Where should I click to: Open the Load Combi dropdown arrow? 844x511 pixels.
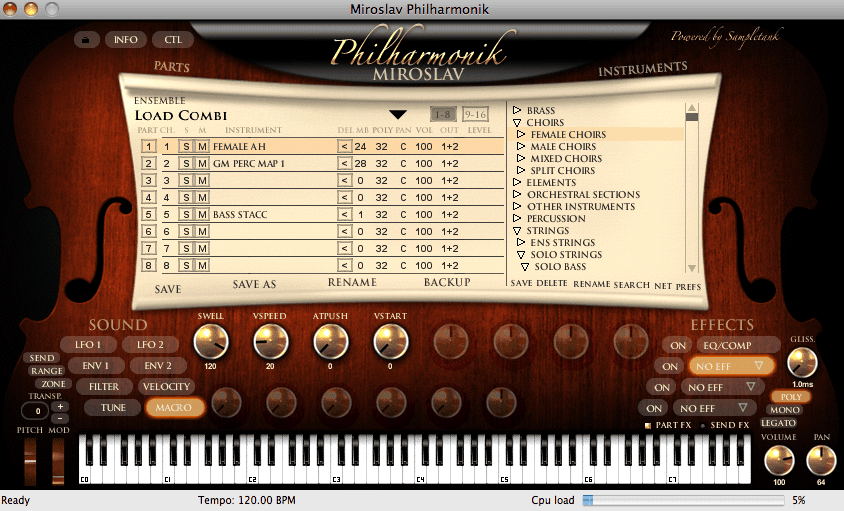pyautogui.click(x=399, y=115)
